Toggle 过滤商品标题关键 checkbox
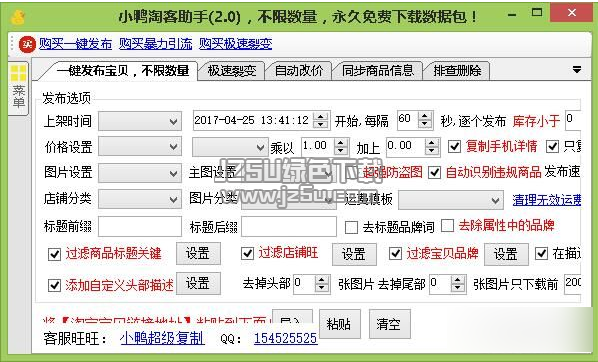This screenshot has width=598, height=362. 55,254
